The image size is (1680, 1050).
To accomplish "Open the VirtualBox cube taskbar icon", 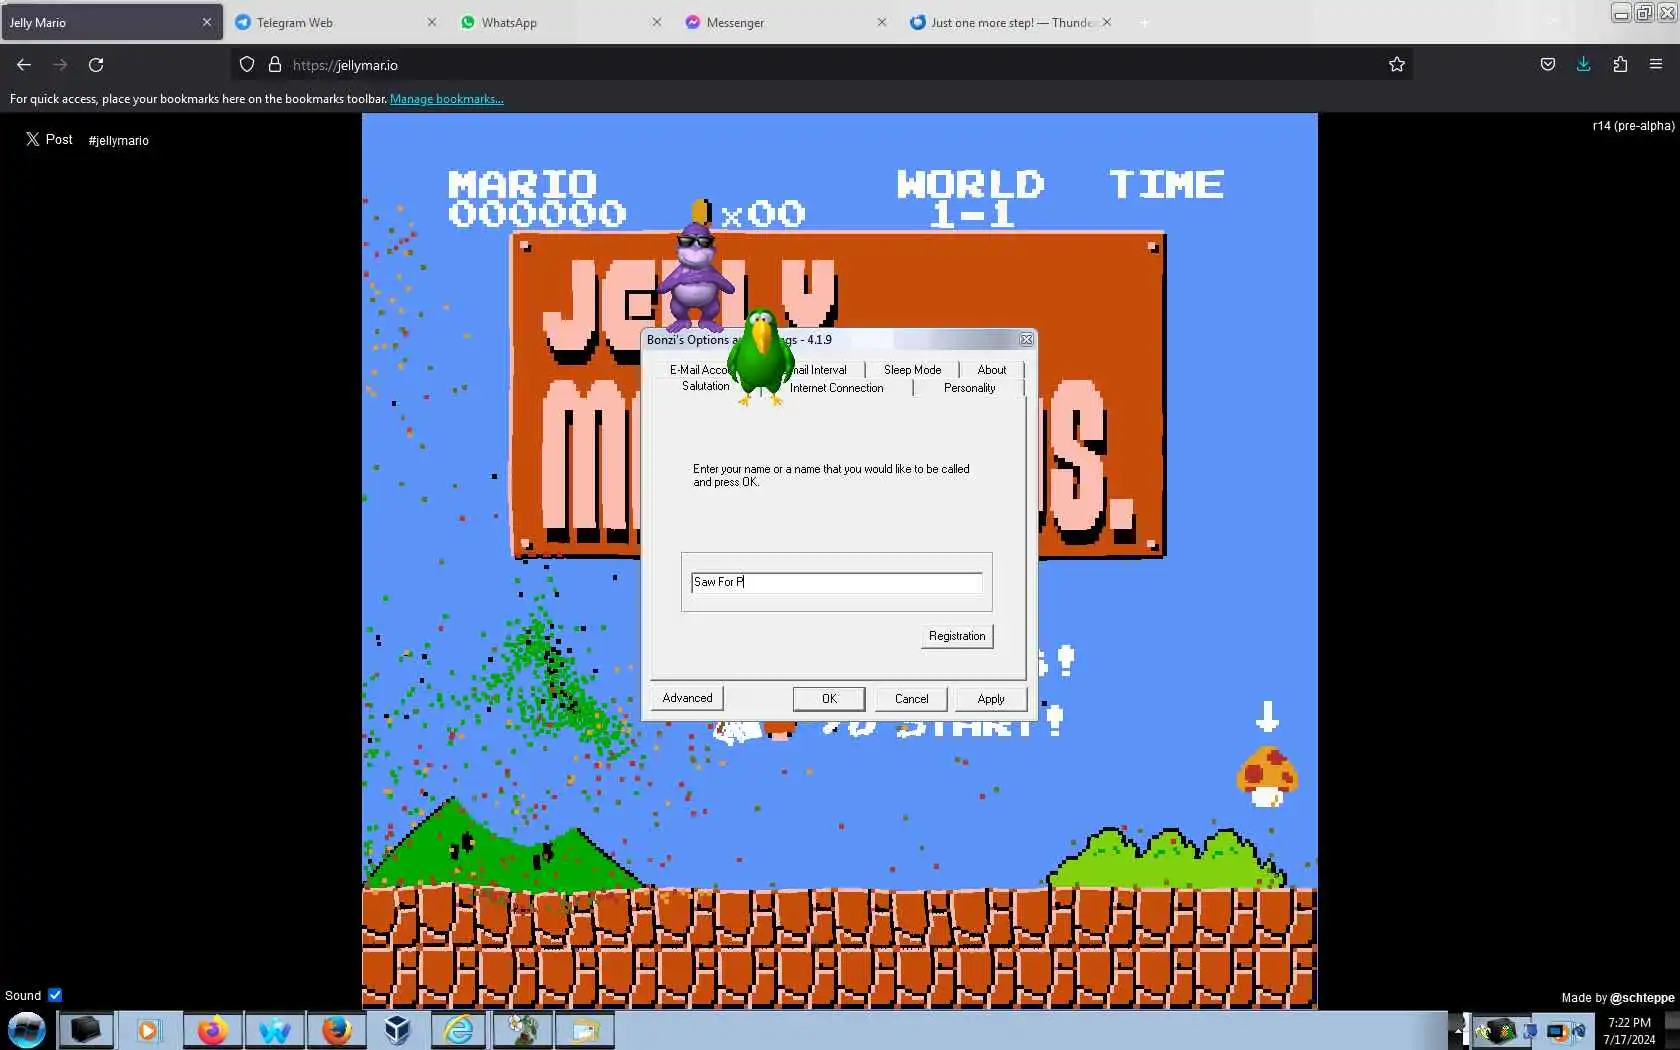I will (x=398, y=1030).
